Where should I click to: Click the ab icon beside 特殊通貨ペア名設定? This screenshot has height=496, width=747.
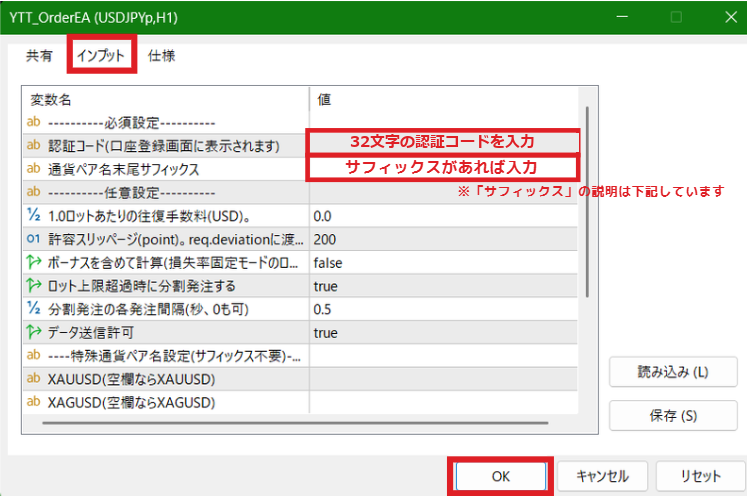33,355
